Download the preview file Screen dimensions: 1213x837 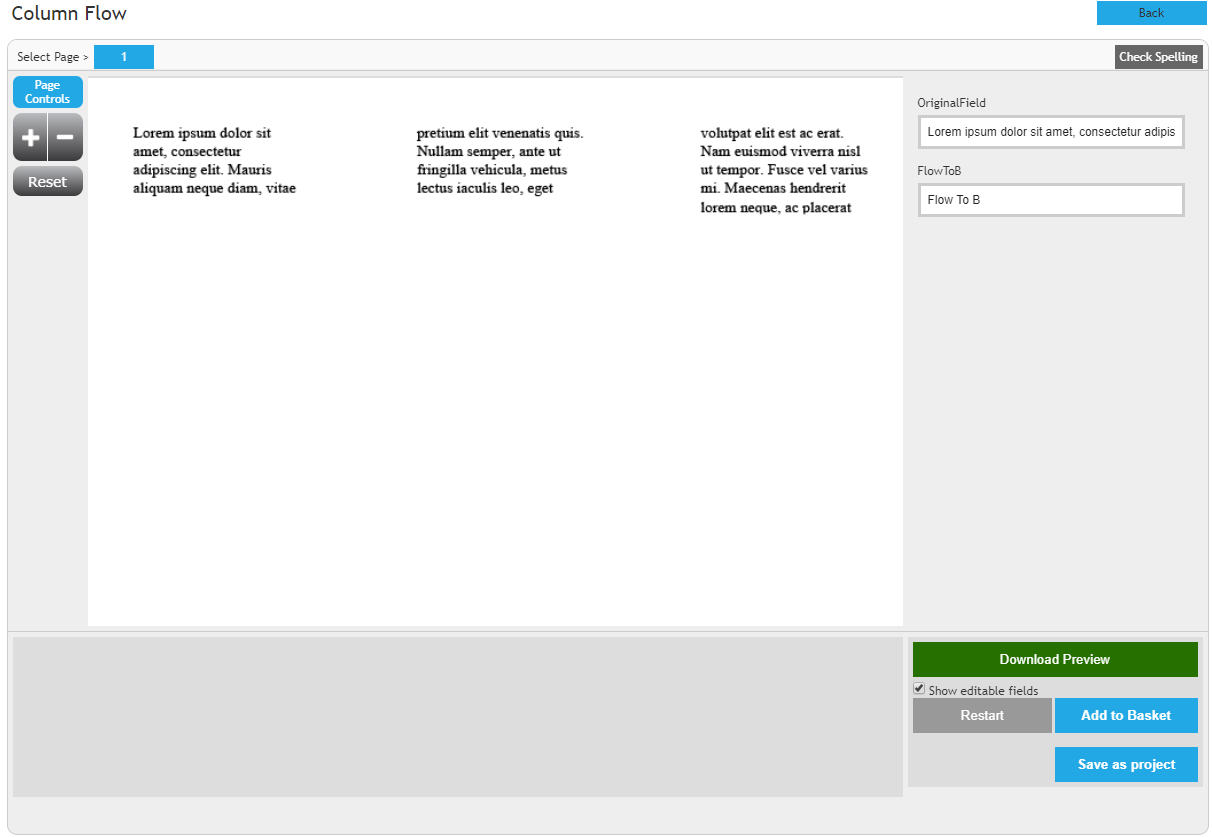pyautogui.click(x=1055, y=660)
